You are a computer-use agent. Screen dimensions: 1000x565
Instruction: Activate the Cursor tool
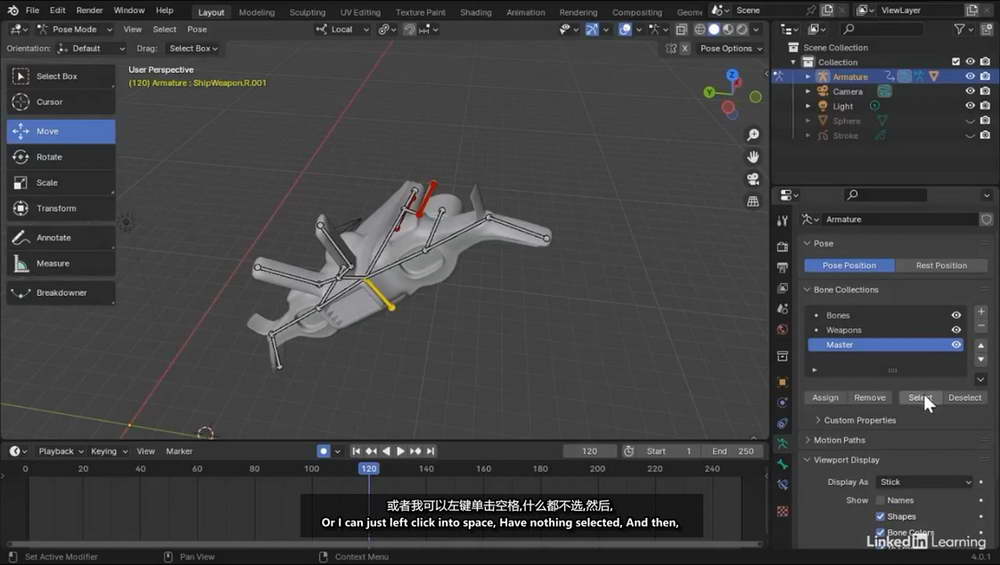pyautogui.click(x=61, y=102)
